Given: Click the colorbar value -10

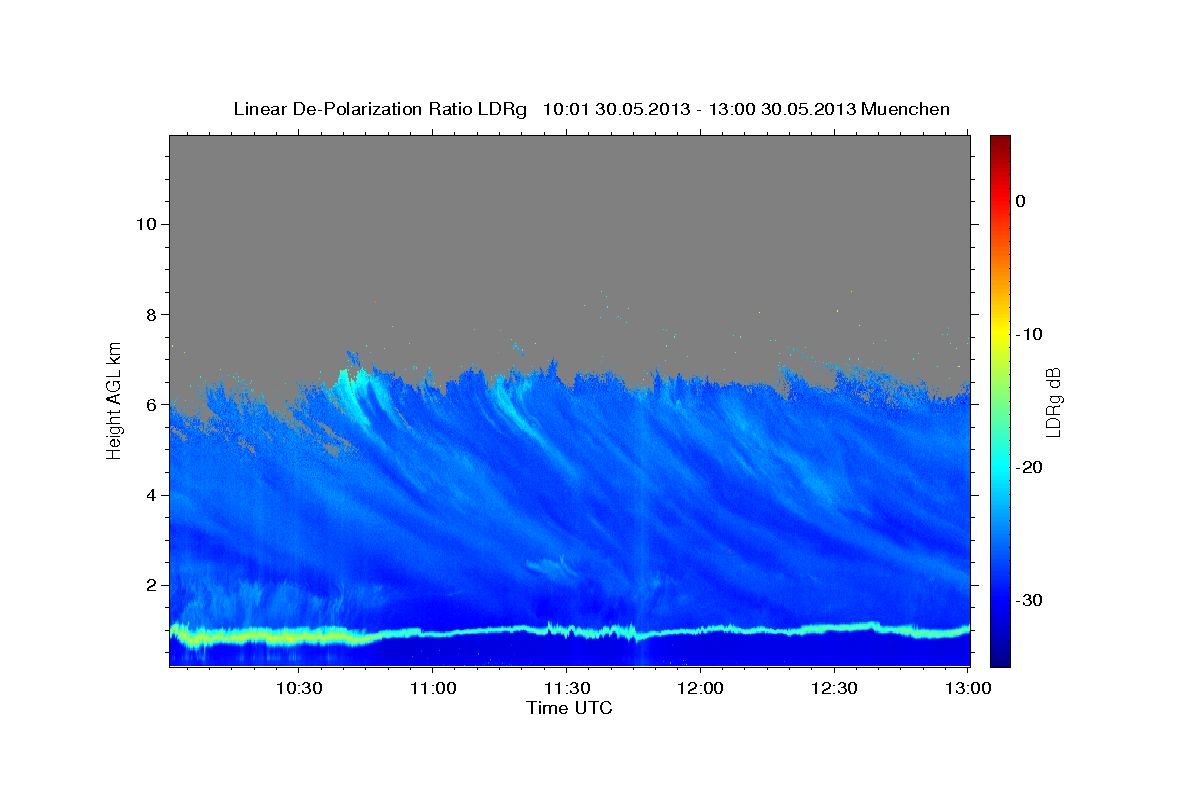Looking at the screenshot, I should [x=1030, y=334].
